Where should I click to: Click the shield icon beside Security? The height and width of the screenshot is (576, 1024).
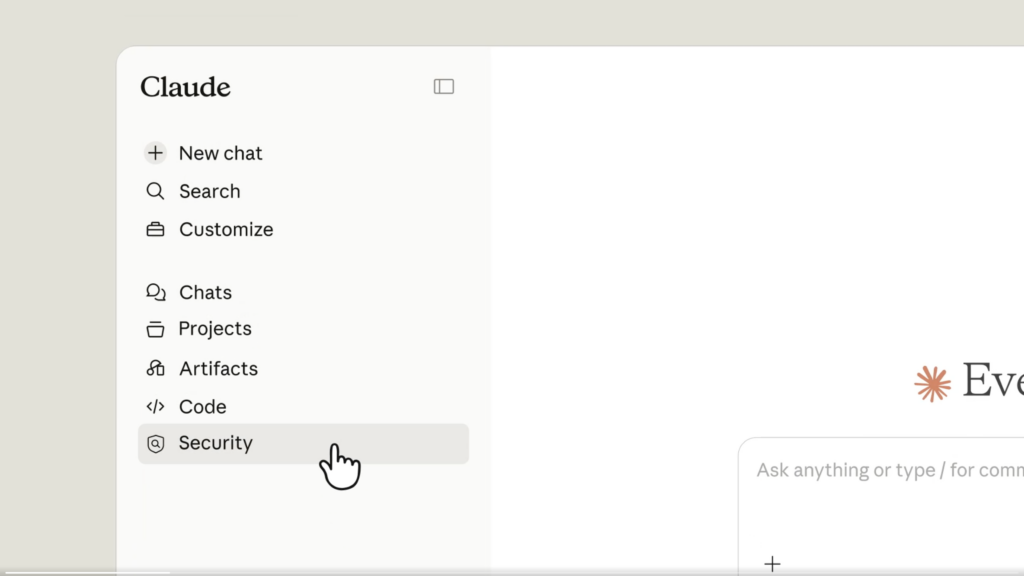click(155, 443)
